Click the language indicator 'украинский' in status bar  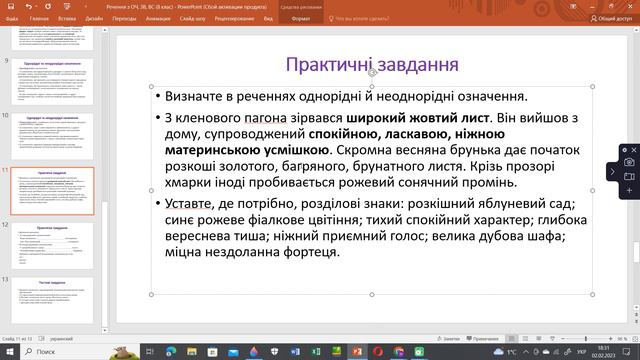pyautogui.click(x=61, y=339)
